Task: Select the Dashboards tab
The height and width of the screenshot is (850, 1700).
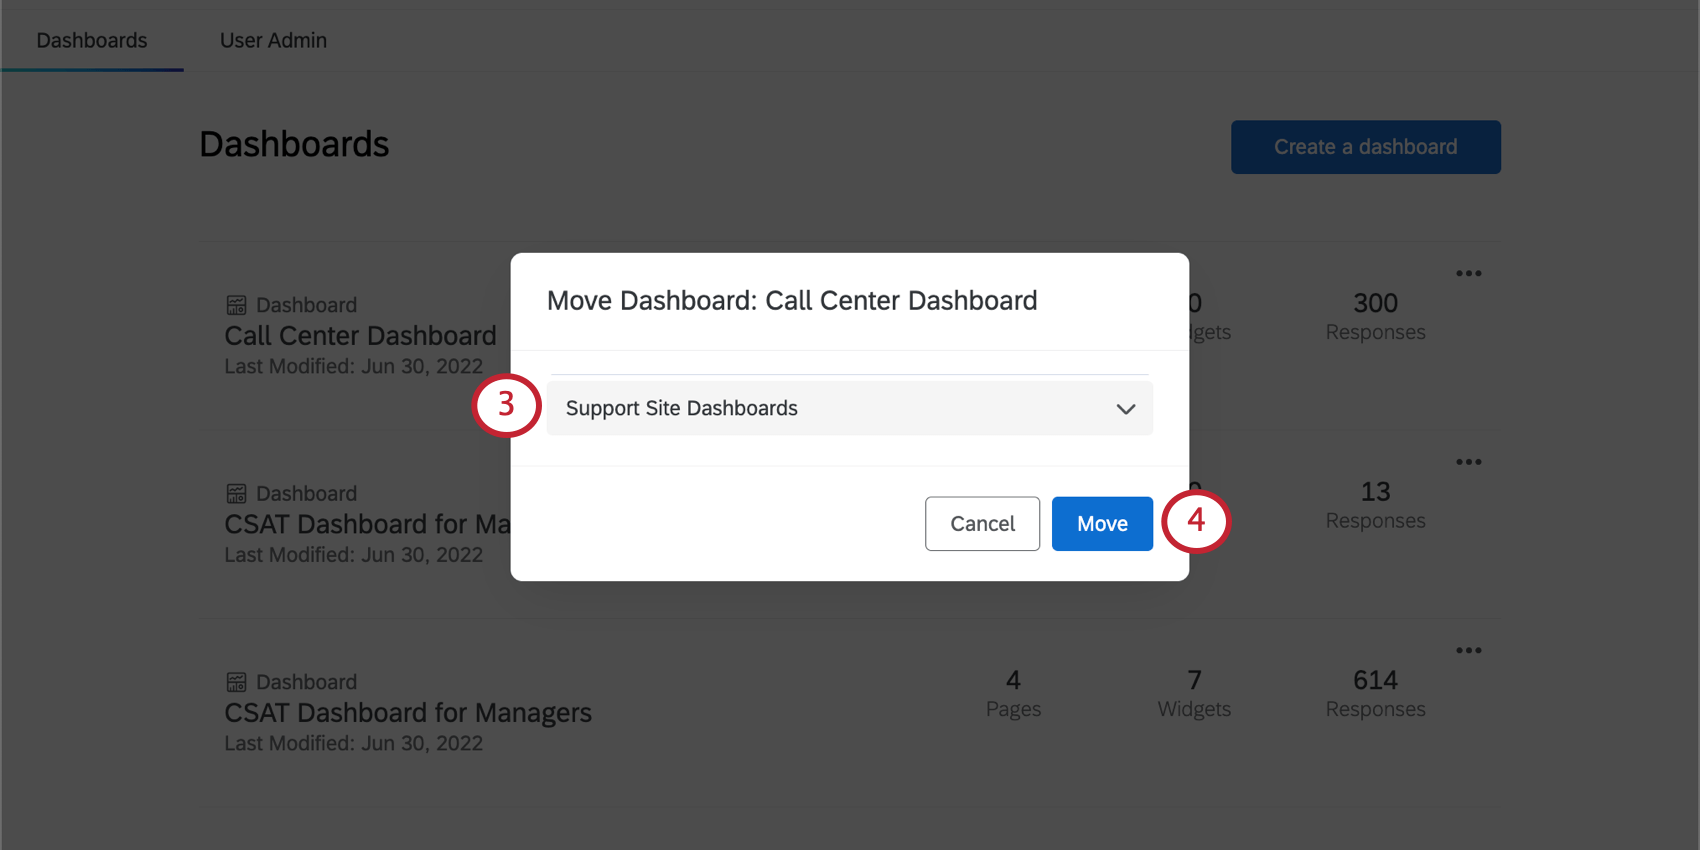Action: point(92,40)
